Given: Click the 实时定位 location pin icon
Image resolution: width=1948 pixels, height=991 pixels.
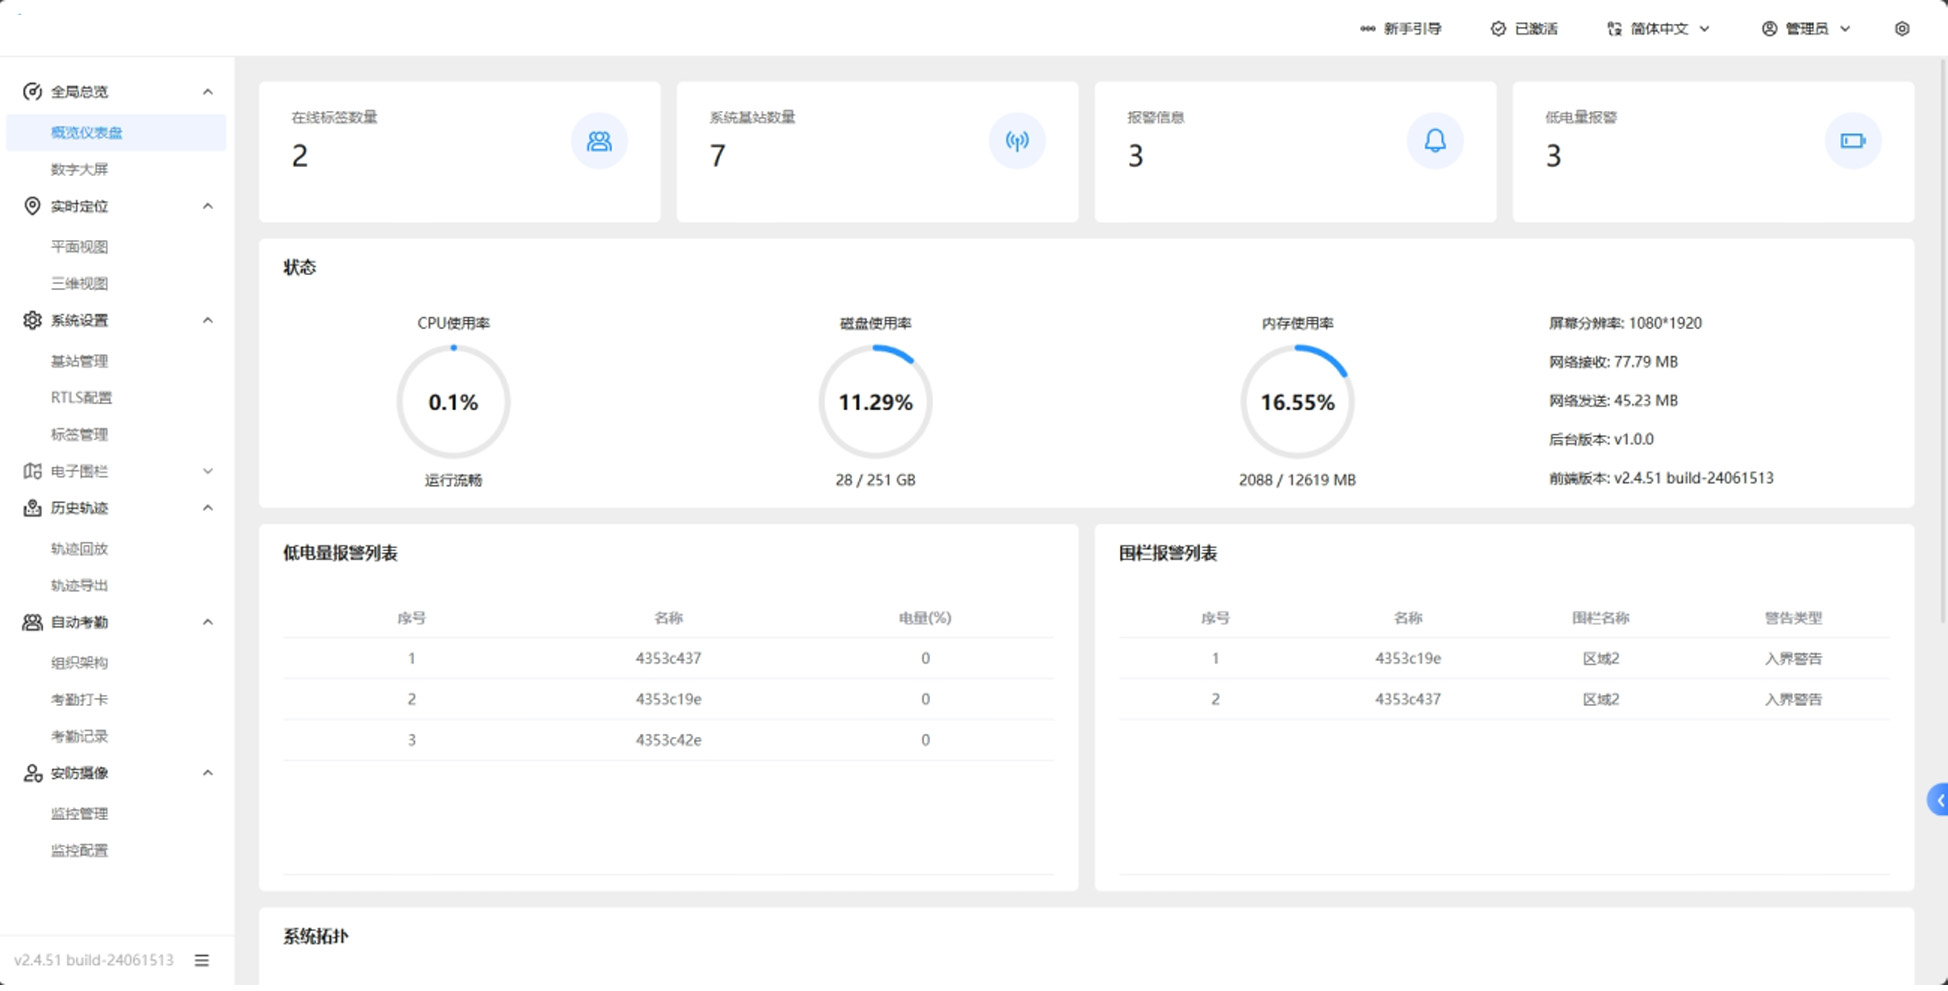Looking at the screenshot, I should [32, 206].
